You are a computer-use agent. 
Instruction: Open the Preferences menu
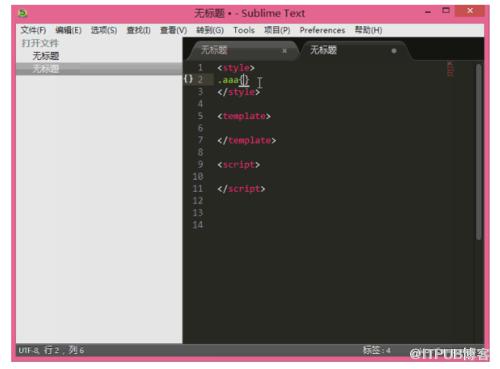click(x=322, y=30)
